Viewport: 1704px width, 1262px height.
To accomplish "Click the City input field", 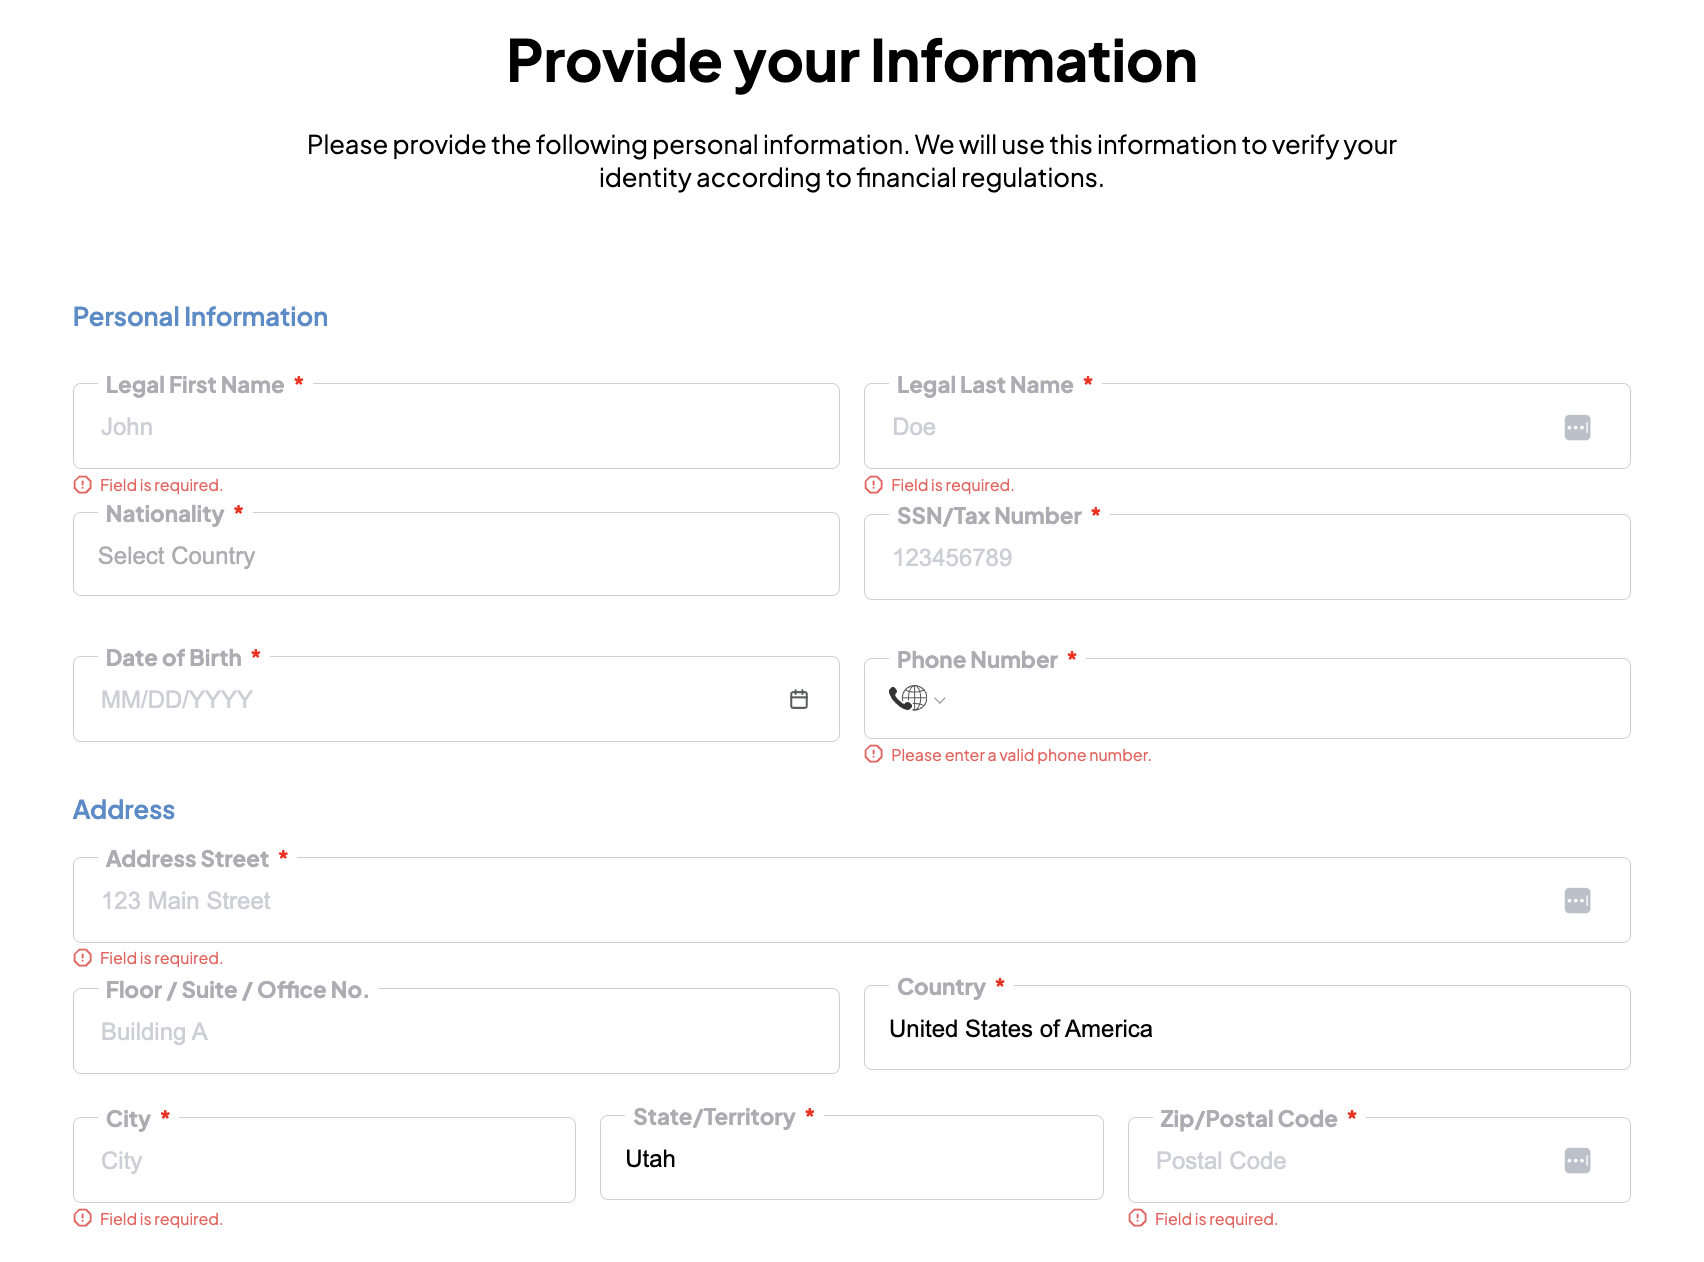I will (324, 1160).
